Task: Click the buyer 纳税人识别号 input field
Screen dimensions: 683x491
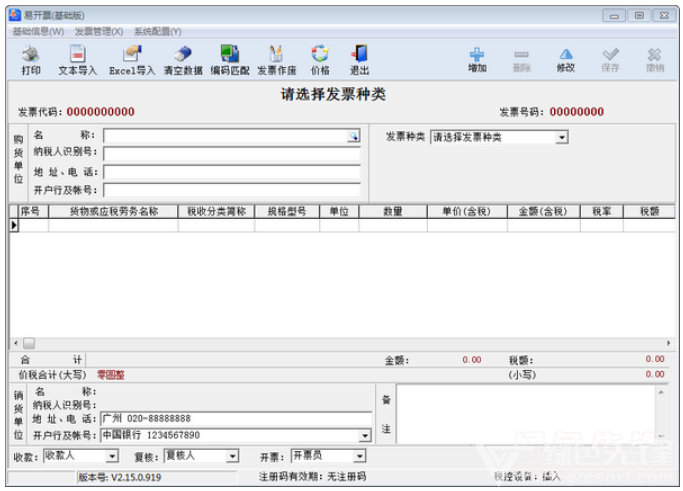Action: point(232,153)
